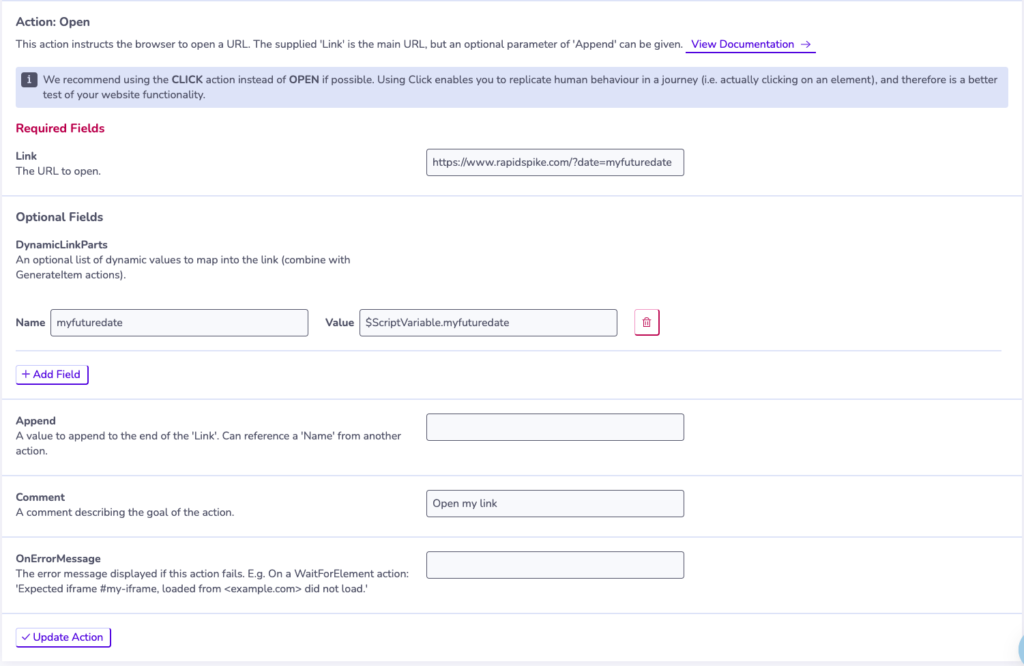The height and width of the screenshot is (666, 1024).
Task: Click the Link label text
Action: click(x=26, y=156)
